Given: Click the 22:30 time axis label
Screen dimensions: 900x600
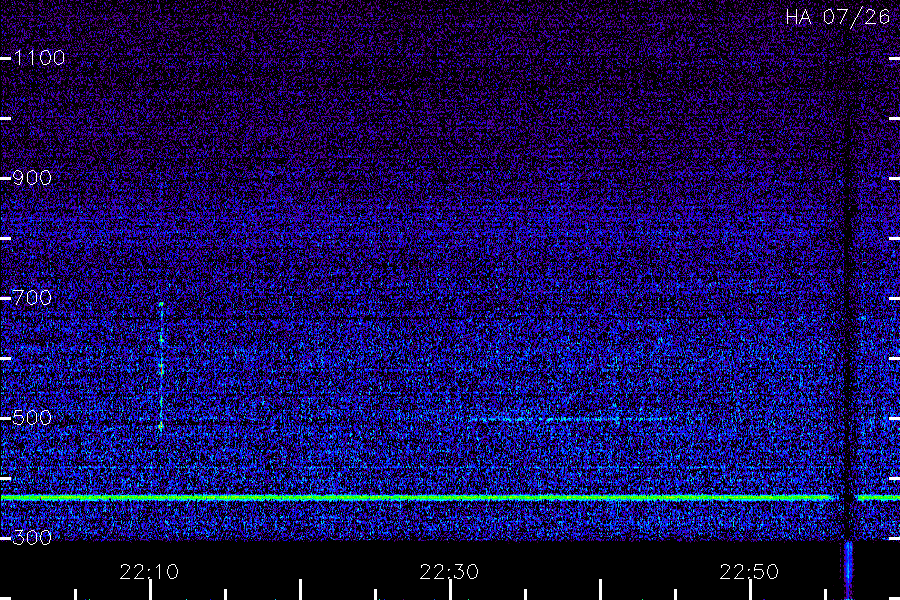Looking at the screenshot, I should pyautogui.click(x=449, y=572).
